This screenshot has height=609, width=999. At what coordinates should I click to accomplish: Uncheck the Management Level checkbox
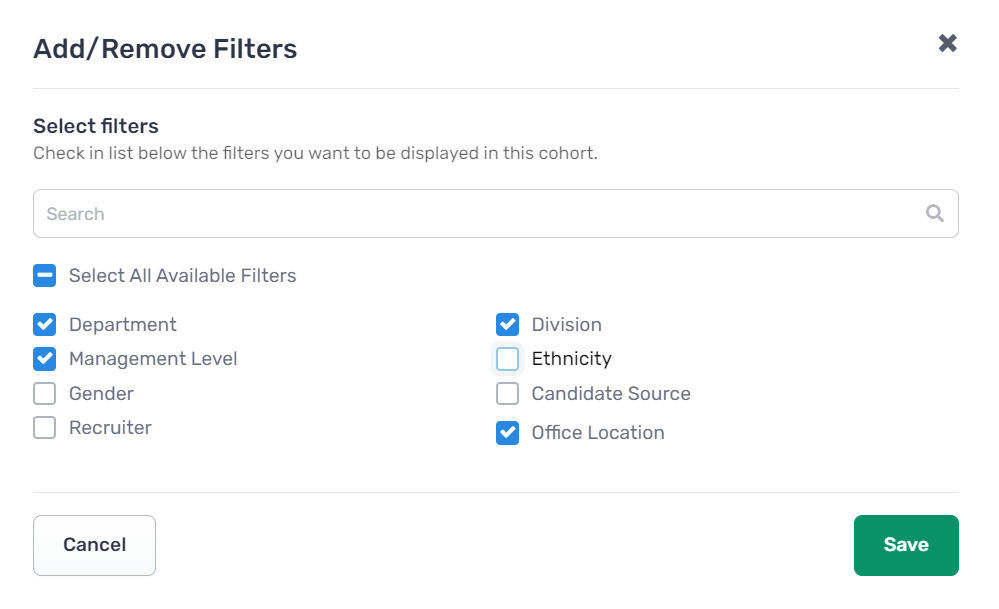[45, 359]
